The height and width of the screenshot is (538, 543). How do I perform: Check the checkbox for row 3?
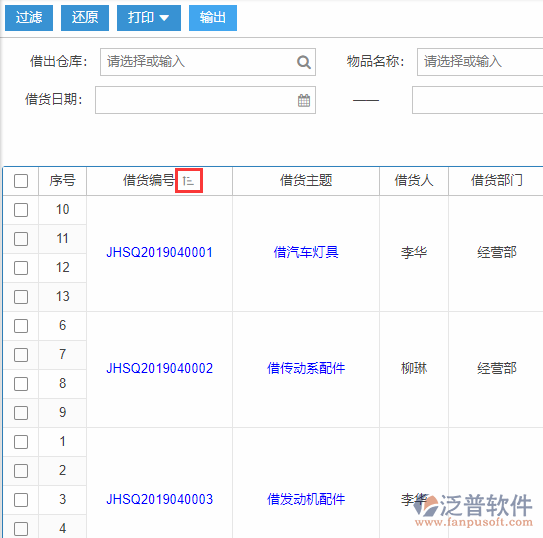point(21,500)
